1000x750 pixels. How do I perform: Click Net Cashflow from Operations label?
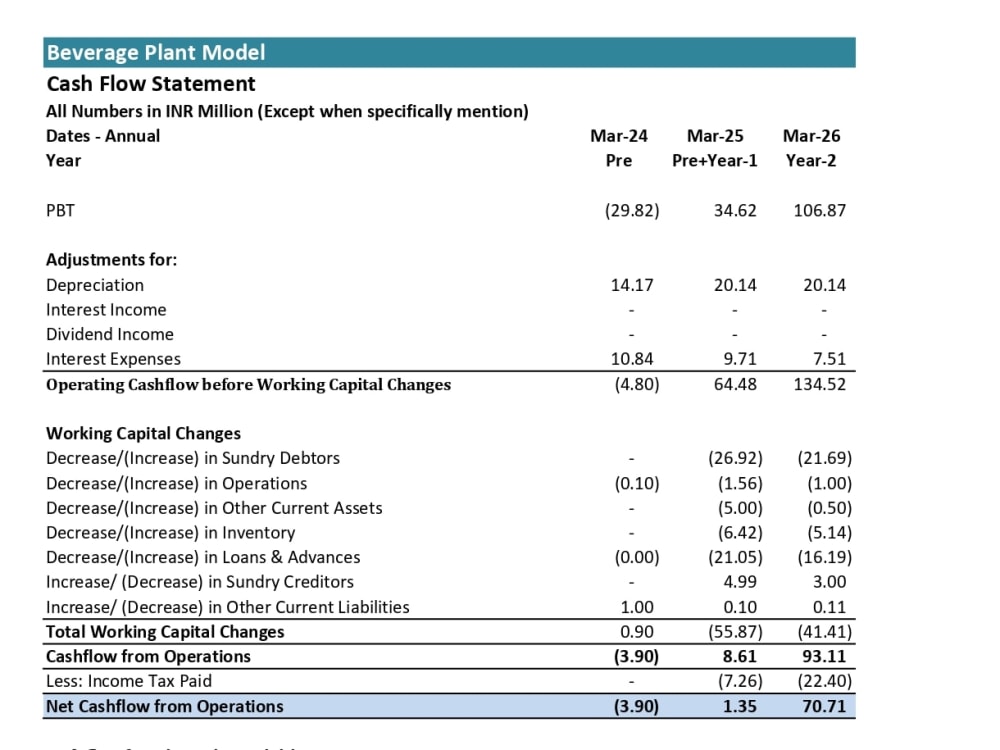[x=165, y=707]
